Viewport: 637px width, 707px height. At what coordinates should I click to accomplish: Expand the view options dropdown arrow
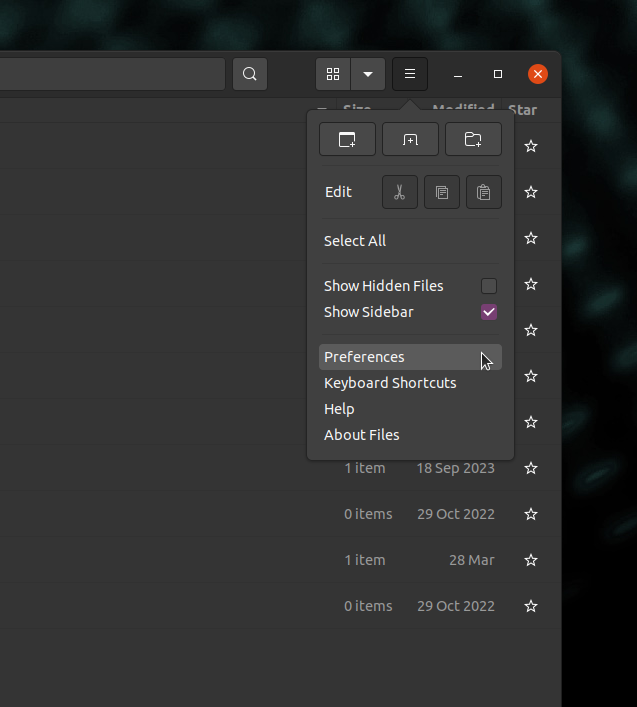coord(368,74)
